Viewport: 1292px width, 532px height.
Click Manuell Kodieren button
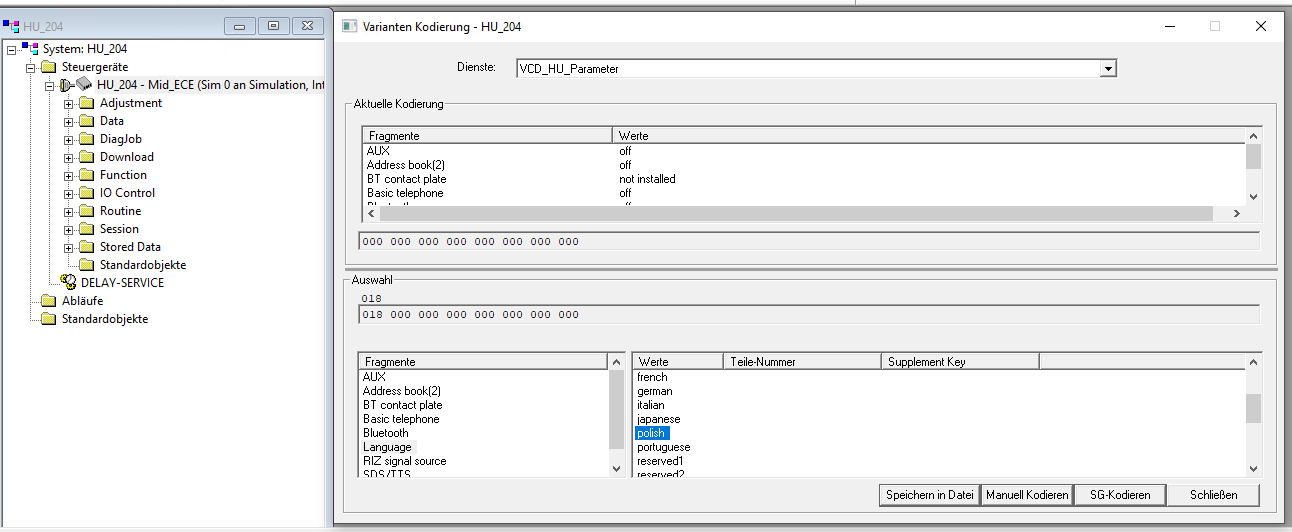pos(1026,495)
